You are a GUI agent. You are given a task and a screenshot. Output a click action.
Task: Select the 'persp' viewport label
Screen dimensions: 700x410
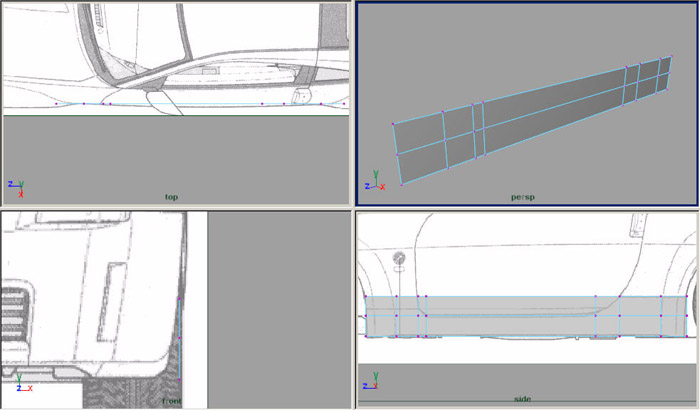pos(521,197)
